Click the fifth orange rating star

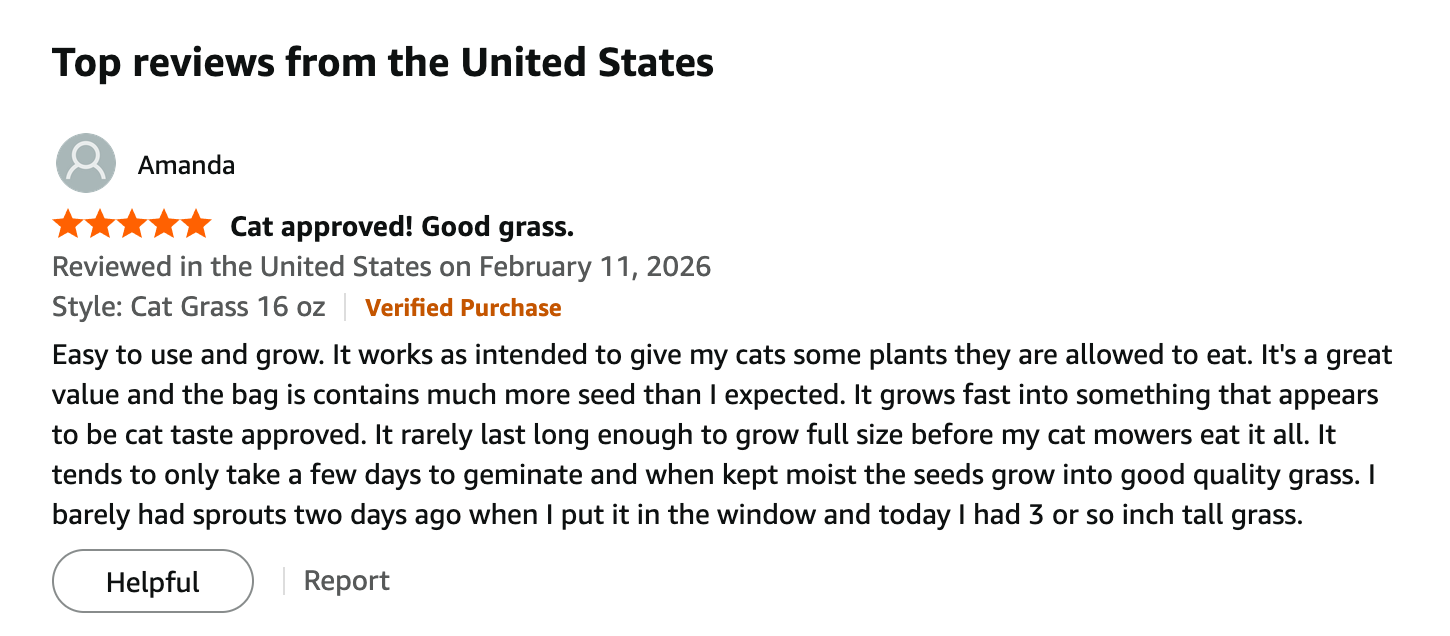point(195,225)
